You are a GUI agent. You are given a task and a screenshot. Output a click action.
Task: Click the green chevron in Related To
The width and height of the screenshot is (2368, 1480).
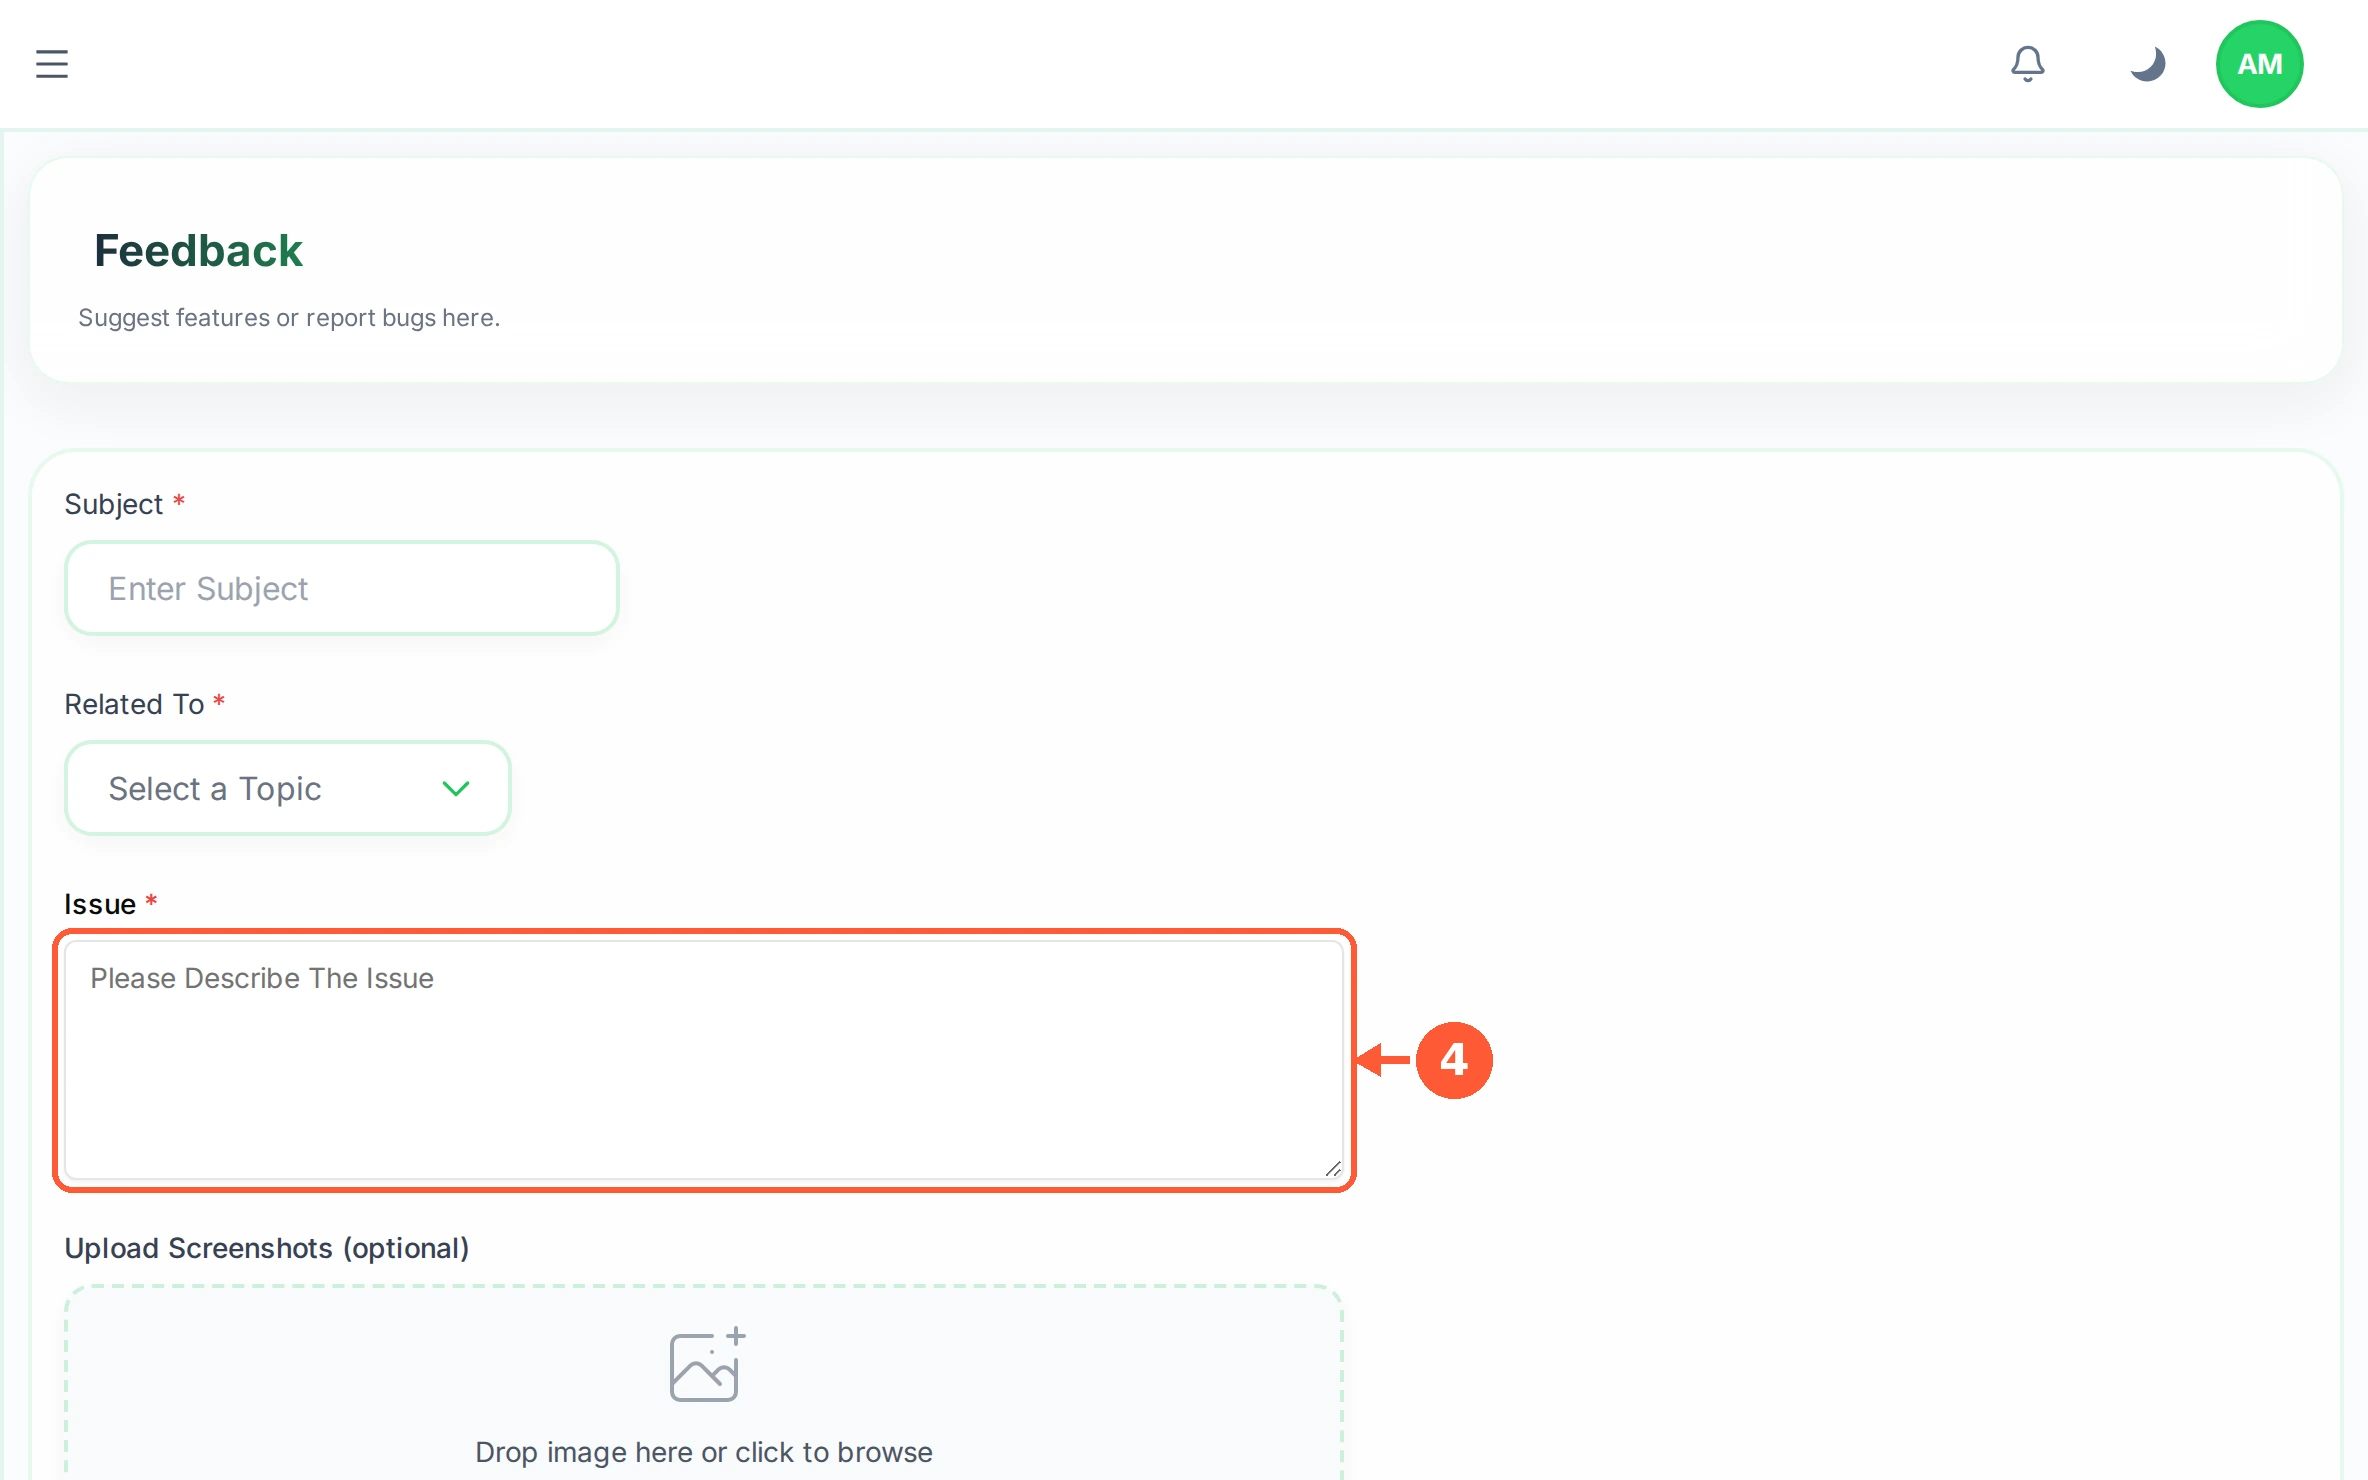[456, 789]
